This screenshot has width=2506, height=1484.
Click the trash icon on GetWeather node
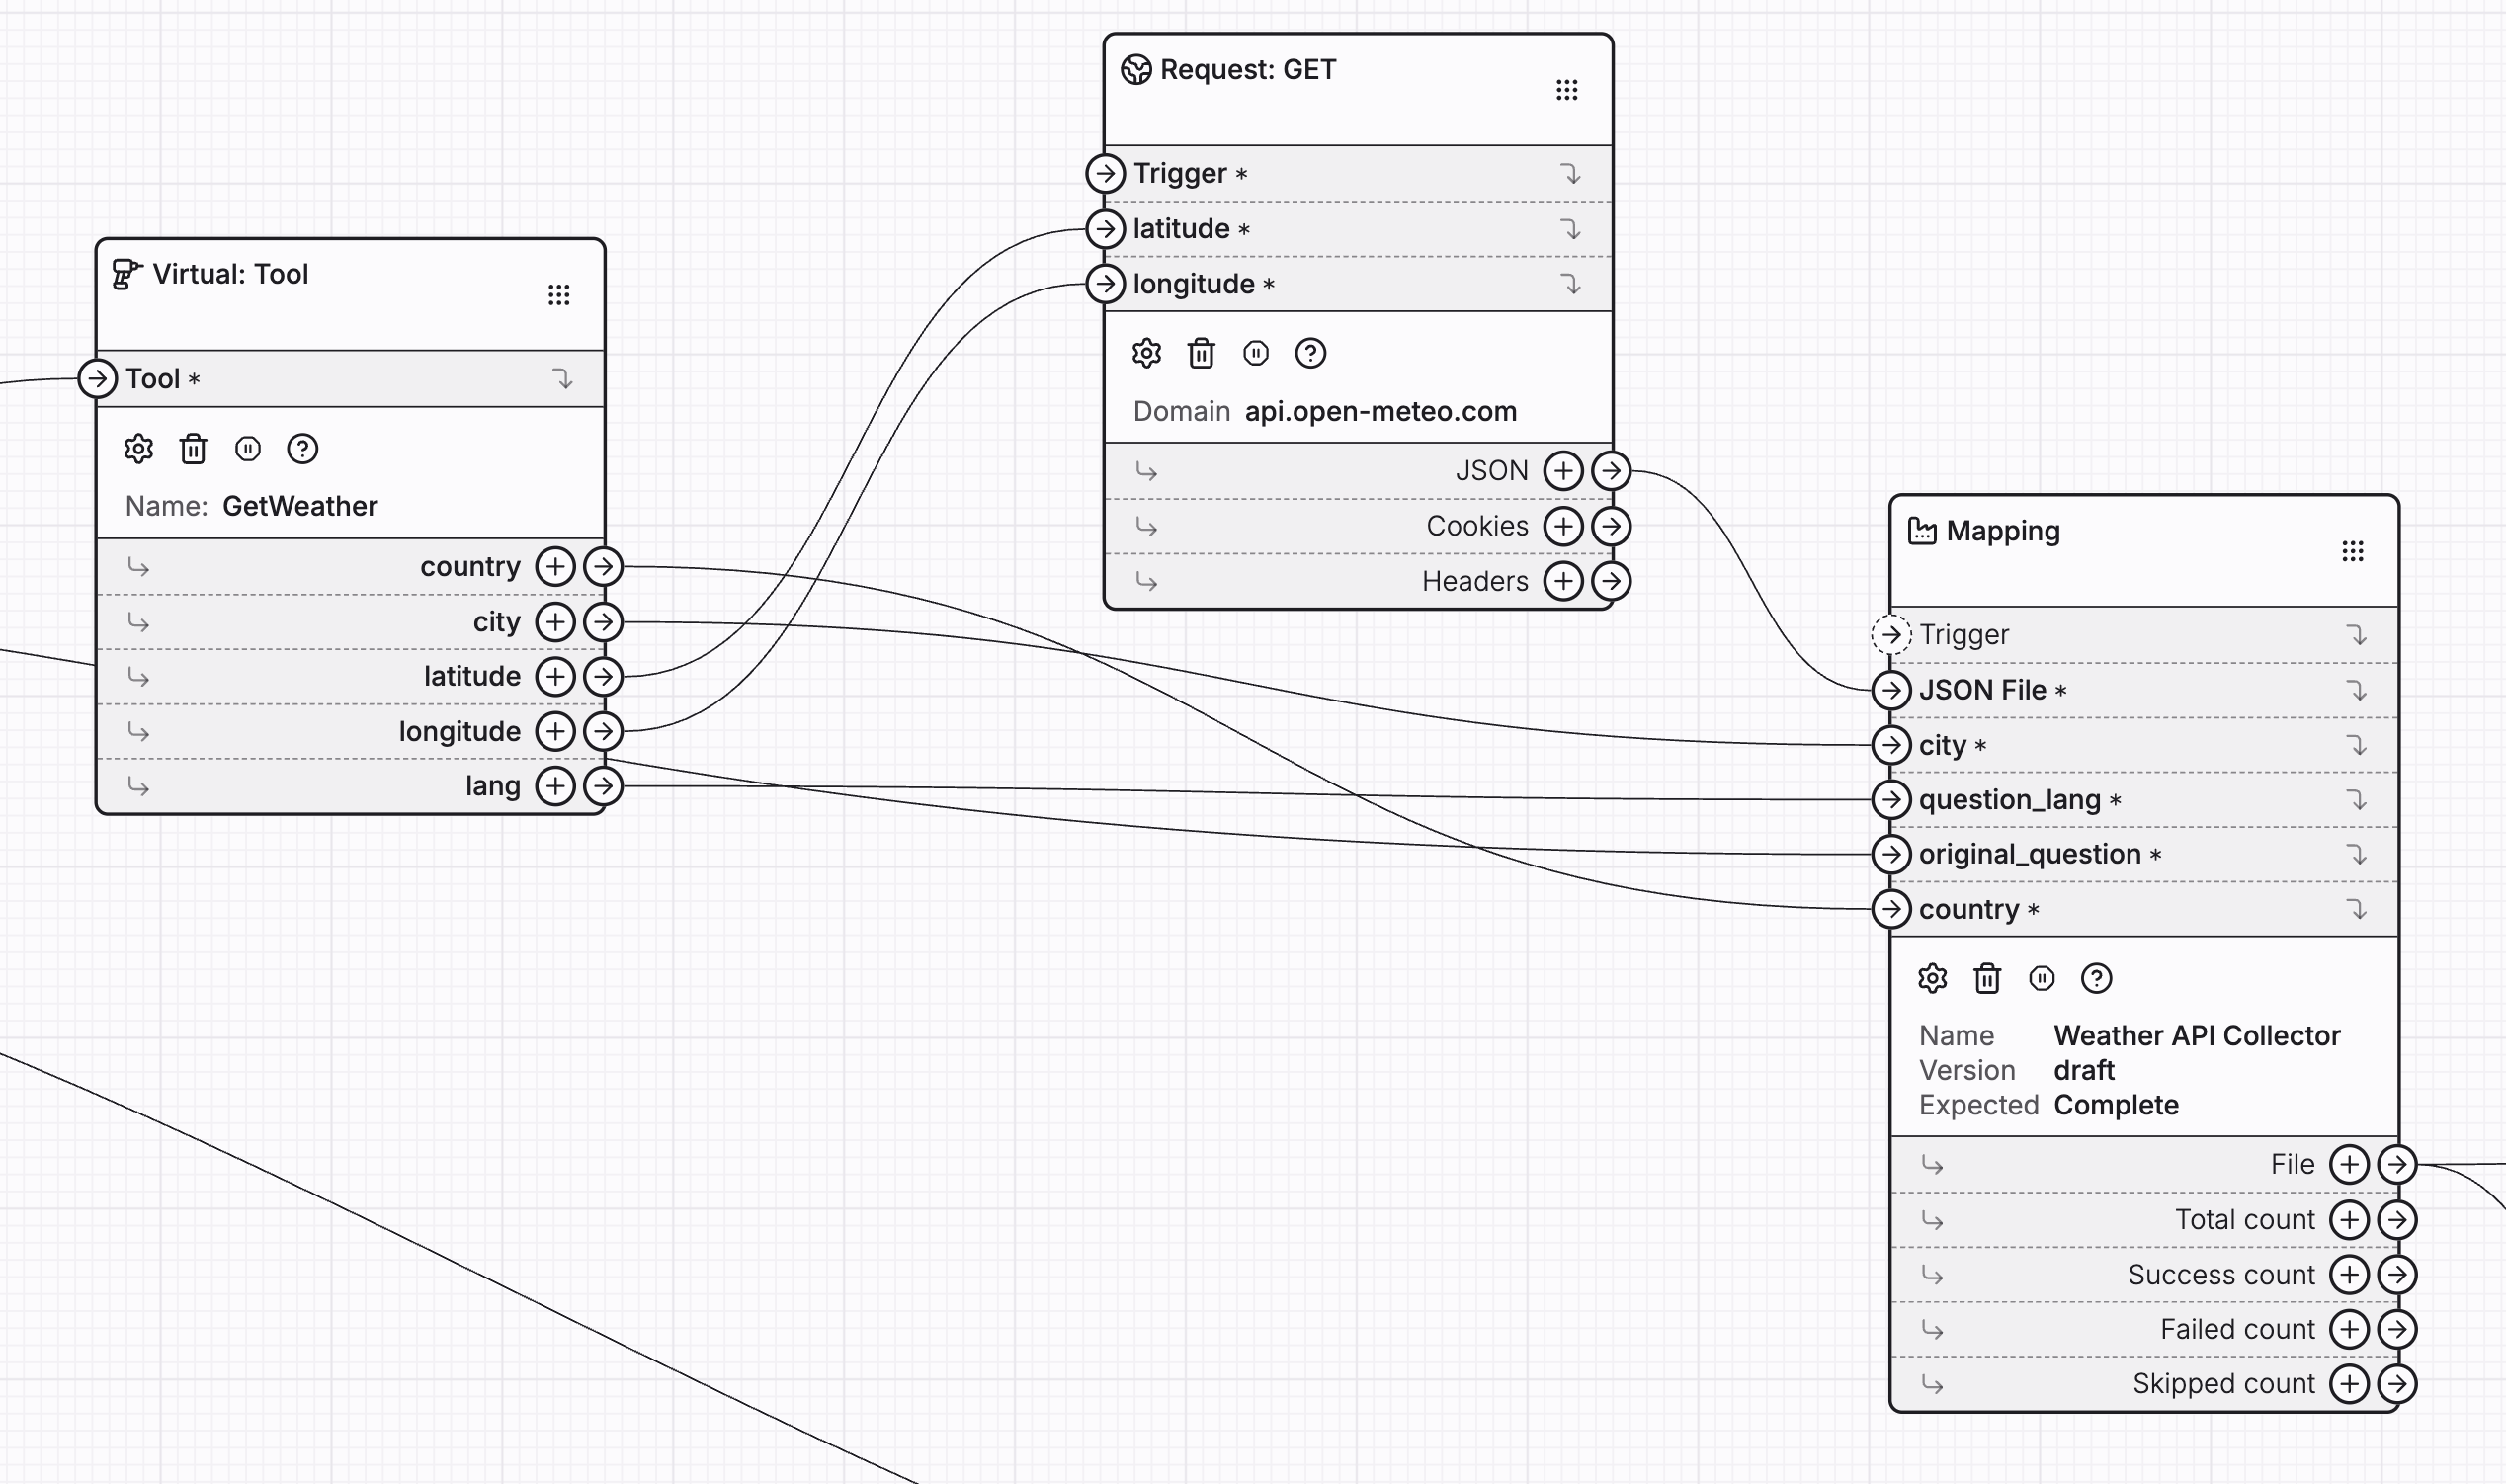(193, 448)
